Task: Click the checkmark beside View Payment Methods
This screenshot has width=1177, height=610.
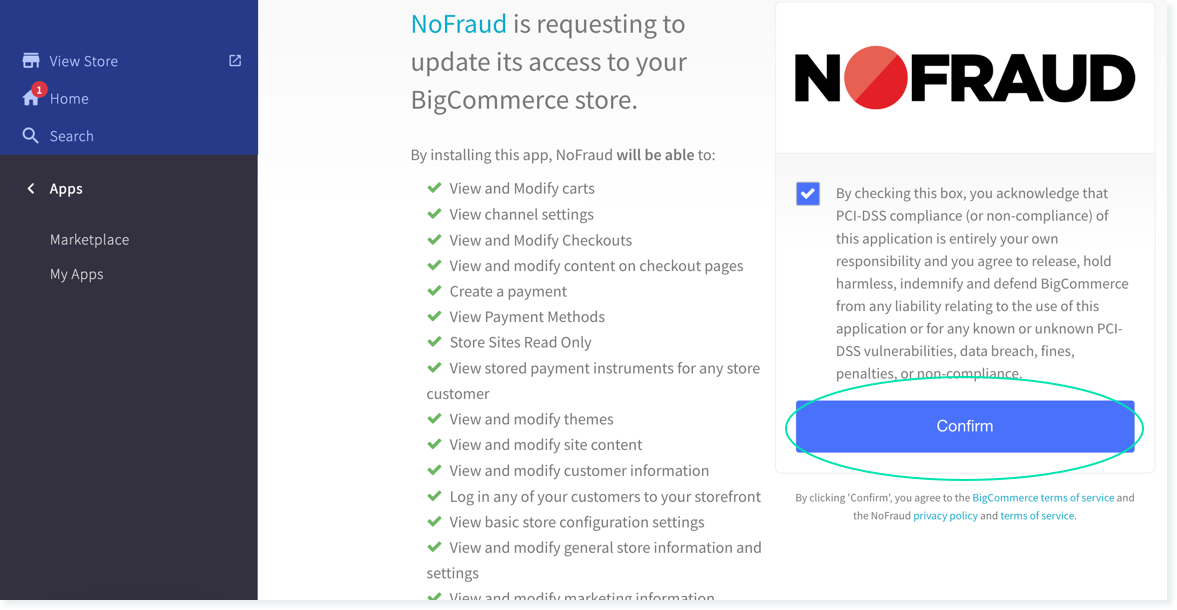Action: pos(435,316)
